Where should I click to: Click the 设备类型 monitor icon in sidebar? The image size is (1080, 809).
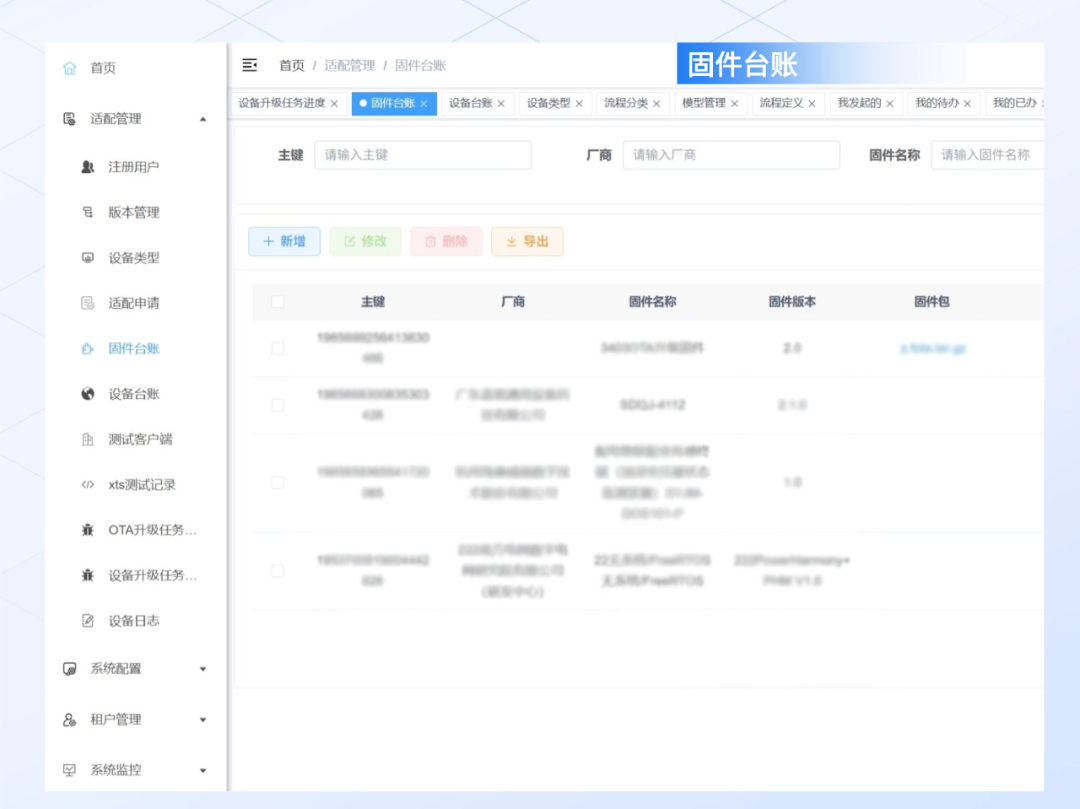tap(88, 258)
